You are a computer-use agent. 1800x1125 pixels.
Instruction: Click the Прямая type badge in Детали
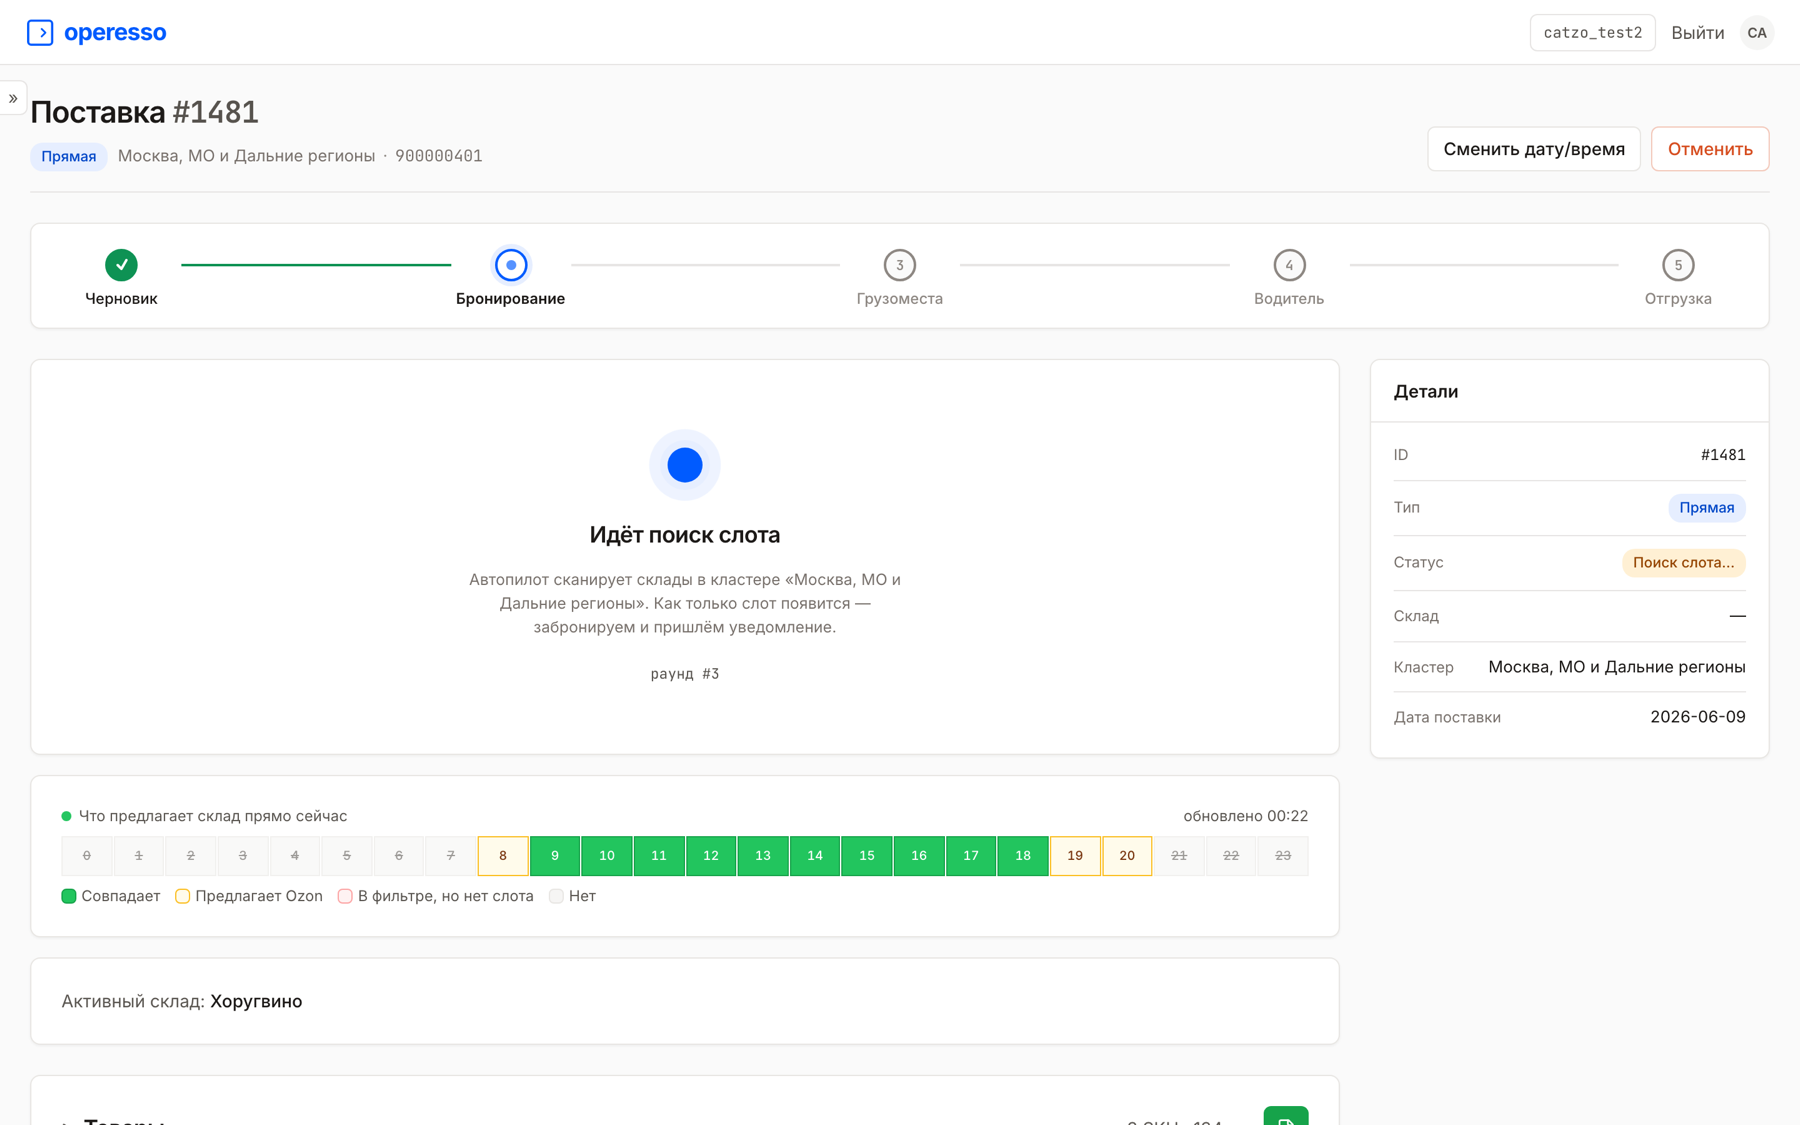click(x=1706, y=508)
